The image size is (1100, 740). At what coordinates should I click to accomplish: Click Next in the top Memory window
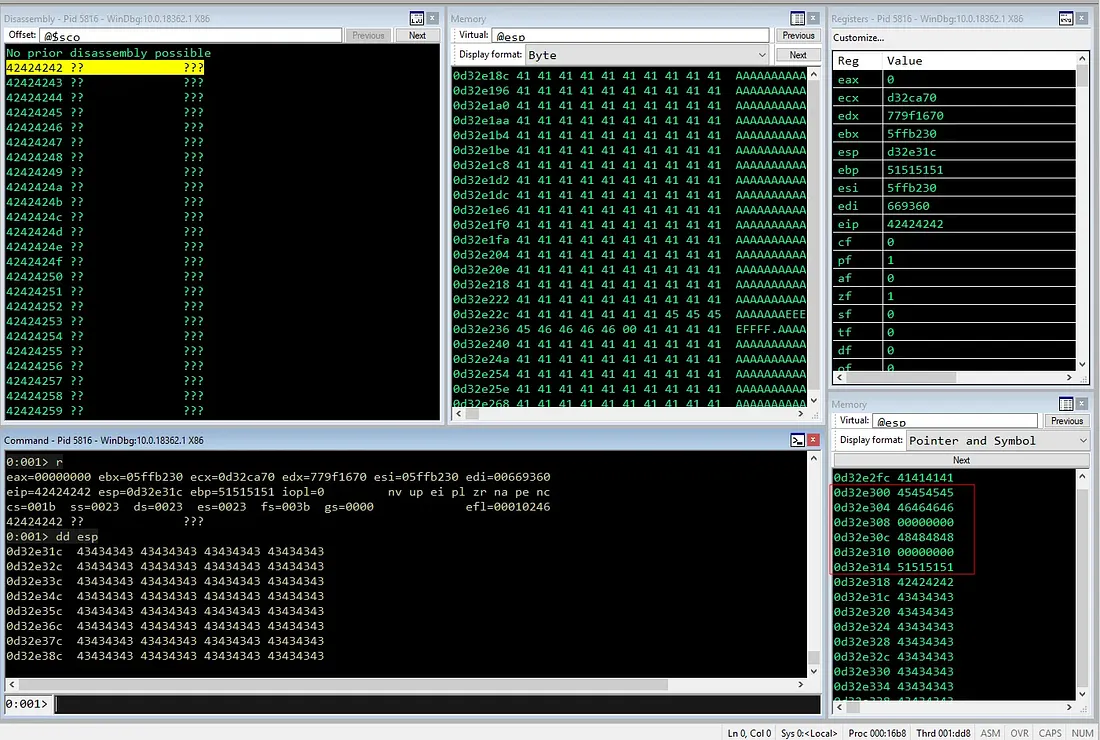[x=798, y=55]
